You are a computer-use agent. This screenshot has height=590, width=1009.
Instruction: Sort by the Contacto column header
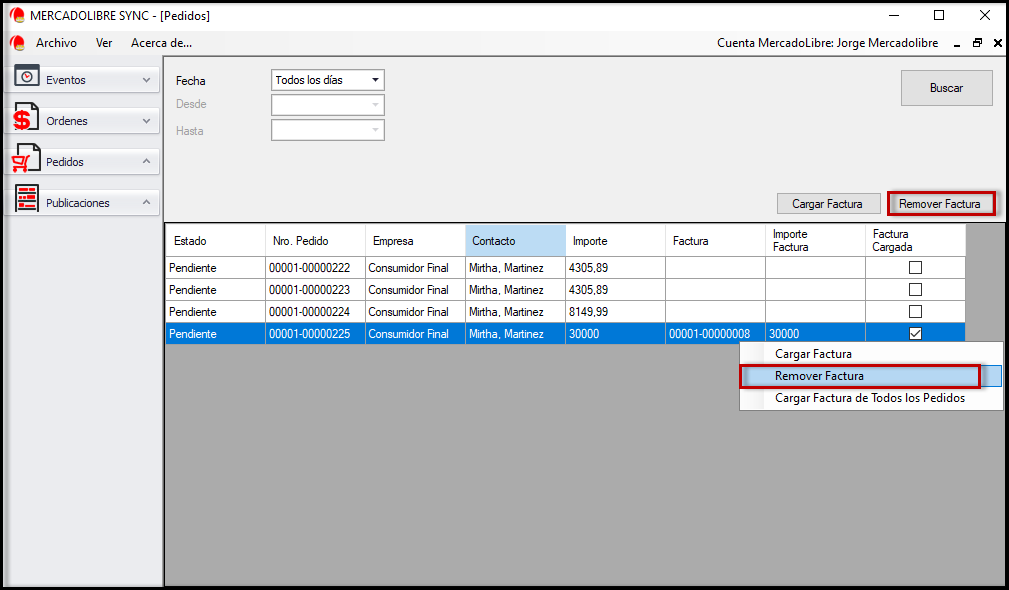click(515, 241)
